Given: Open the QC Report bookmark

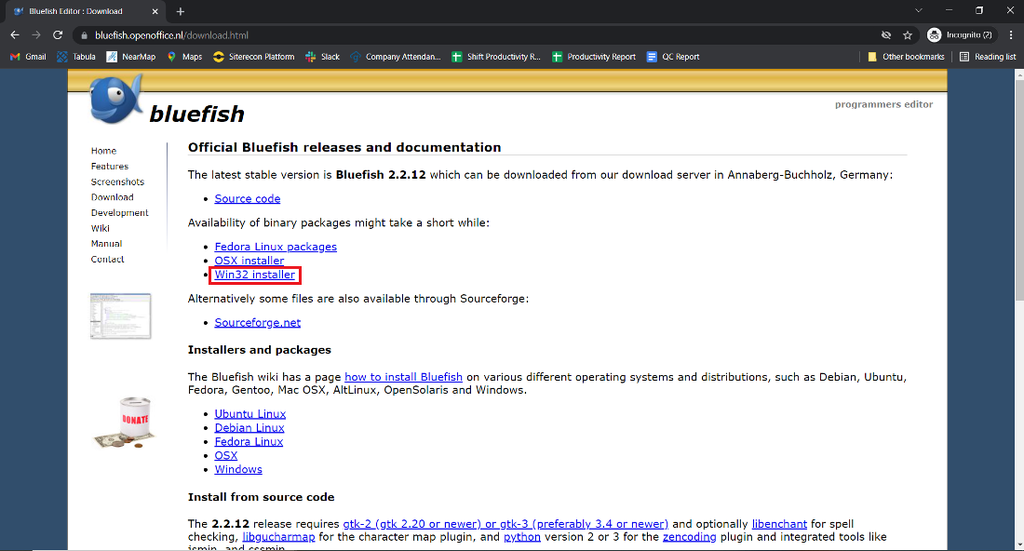Looking at the screenshot, I should [x=673, y=57].
